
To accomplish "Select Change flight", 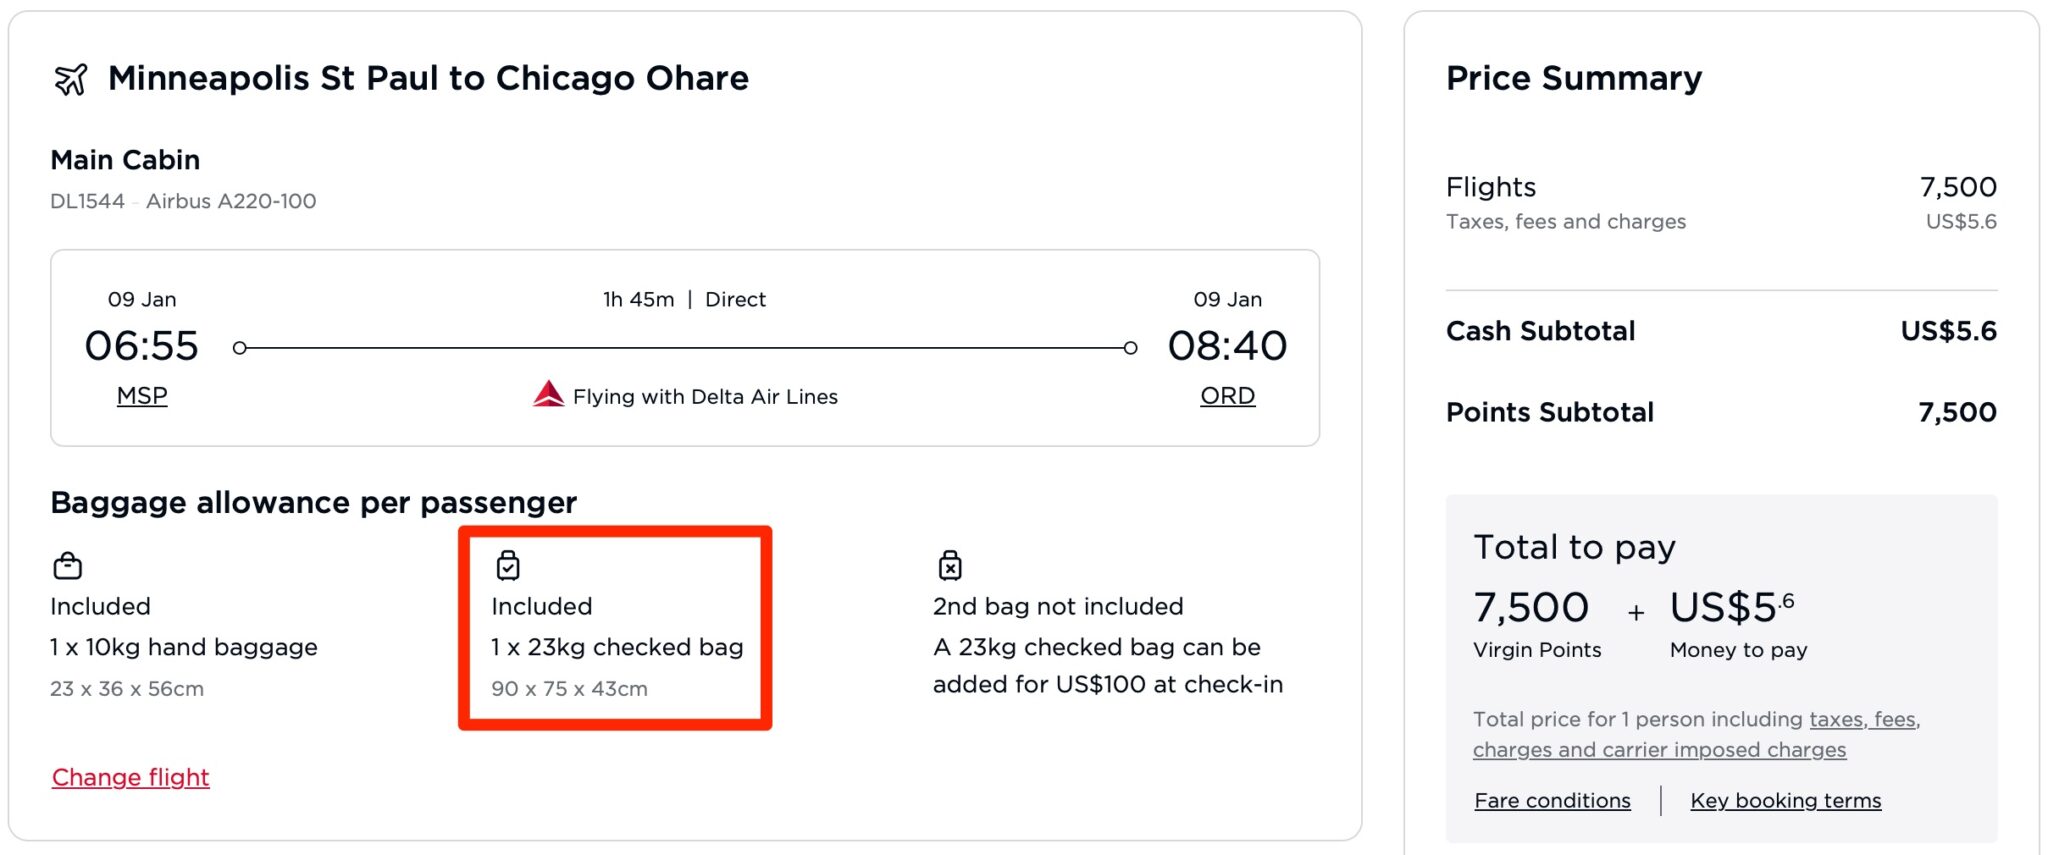I will (x=130, y=777).
